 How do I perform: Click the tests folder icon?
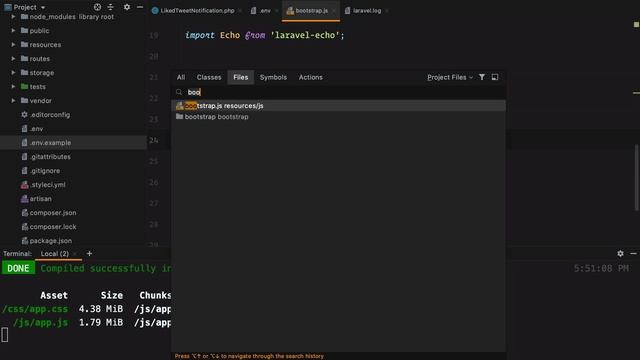(x=24, y=87)
